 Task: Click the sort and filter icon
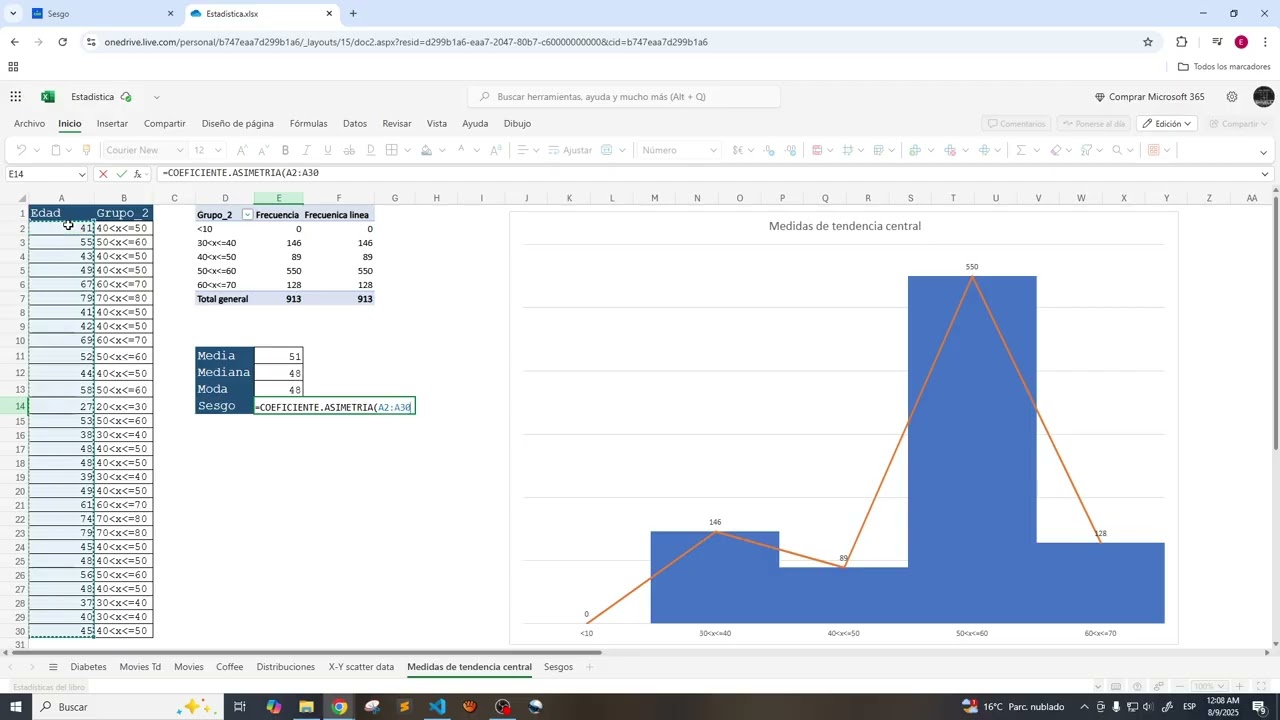1086,150
